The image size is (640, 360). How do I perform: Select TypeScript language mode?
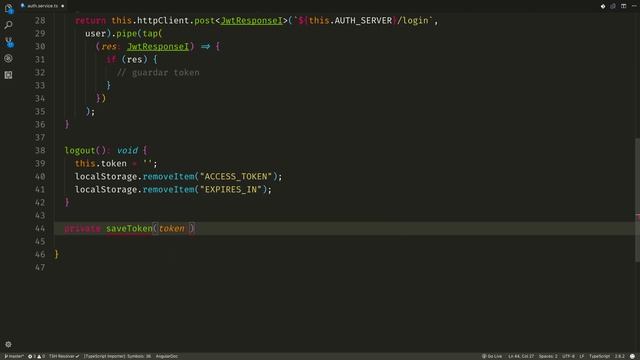coord(599,356)
